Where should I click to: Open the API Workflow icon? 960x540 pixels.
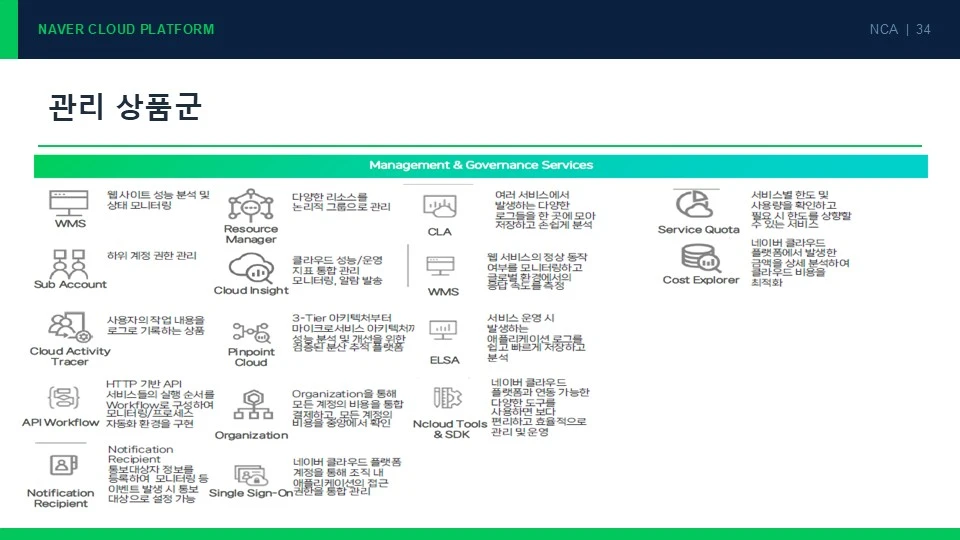point(64,397)
